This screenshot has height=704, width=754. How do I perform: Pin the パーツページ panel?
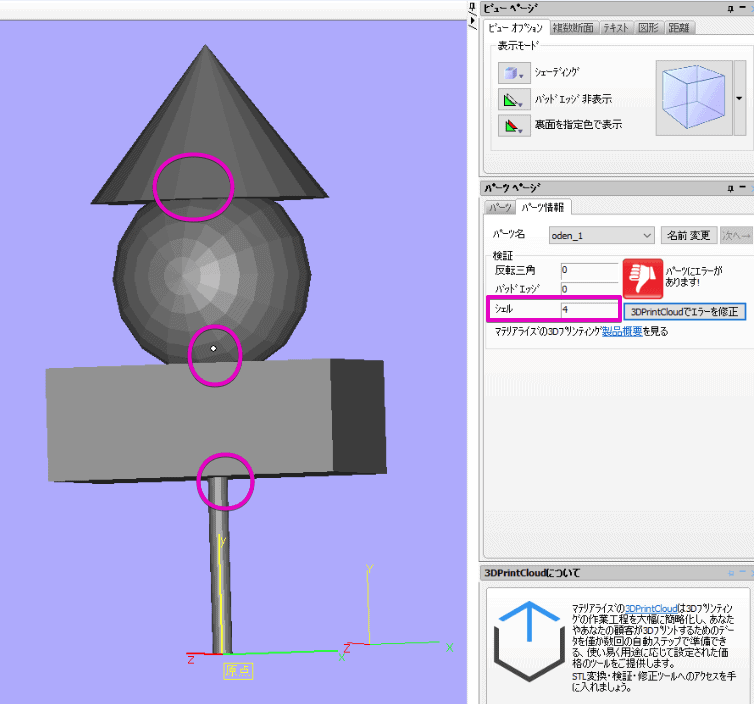click(729, 187)
